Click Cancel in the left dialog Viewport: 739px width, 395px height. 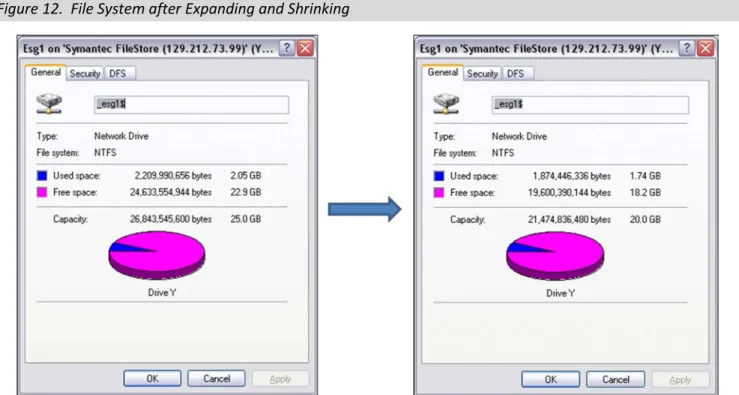(x=216, y=379)
